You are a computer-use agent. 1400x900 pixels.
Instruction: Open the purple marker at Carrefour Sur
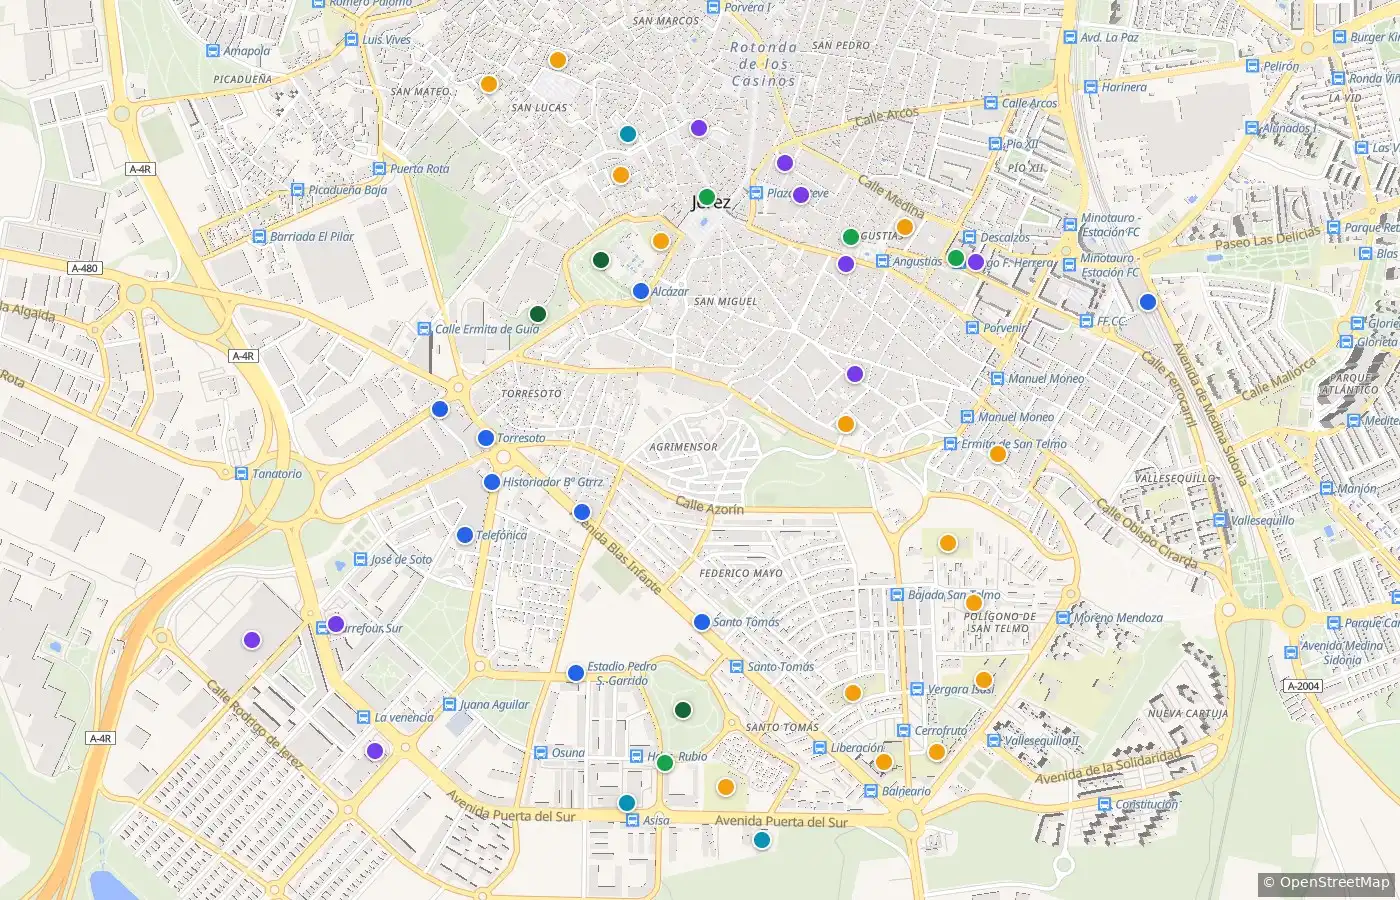point(336,624)
